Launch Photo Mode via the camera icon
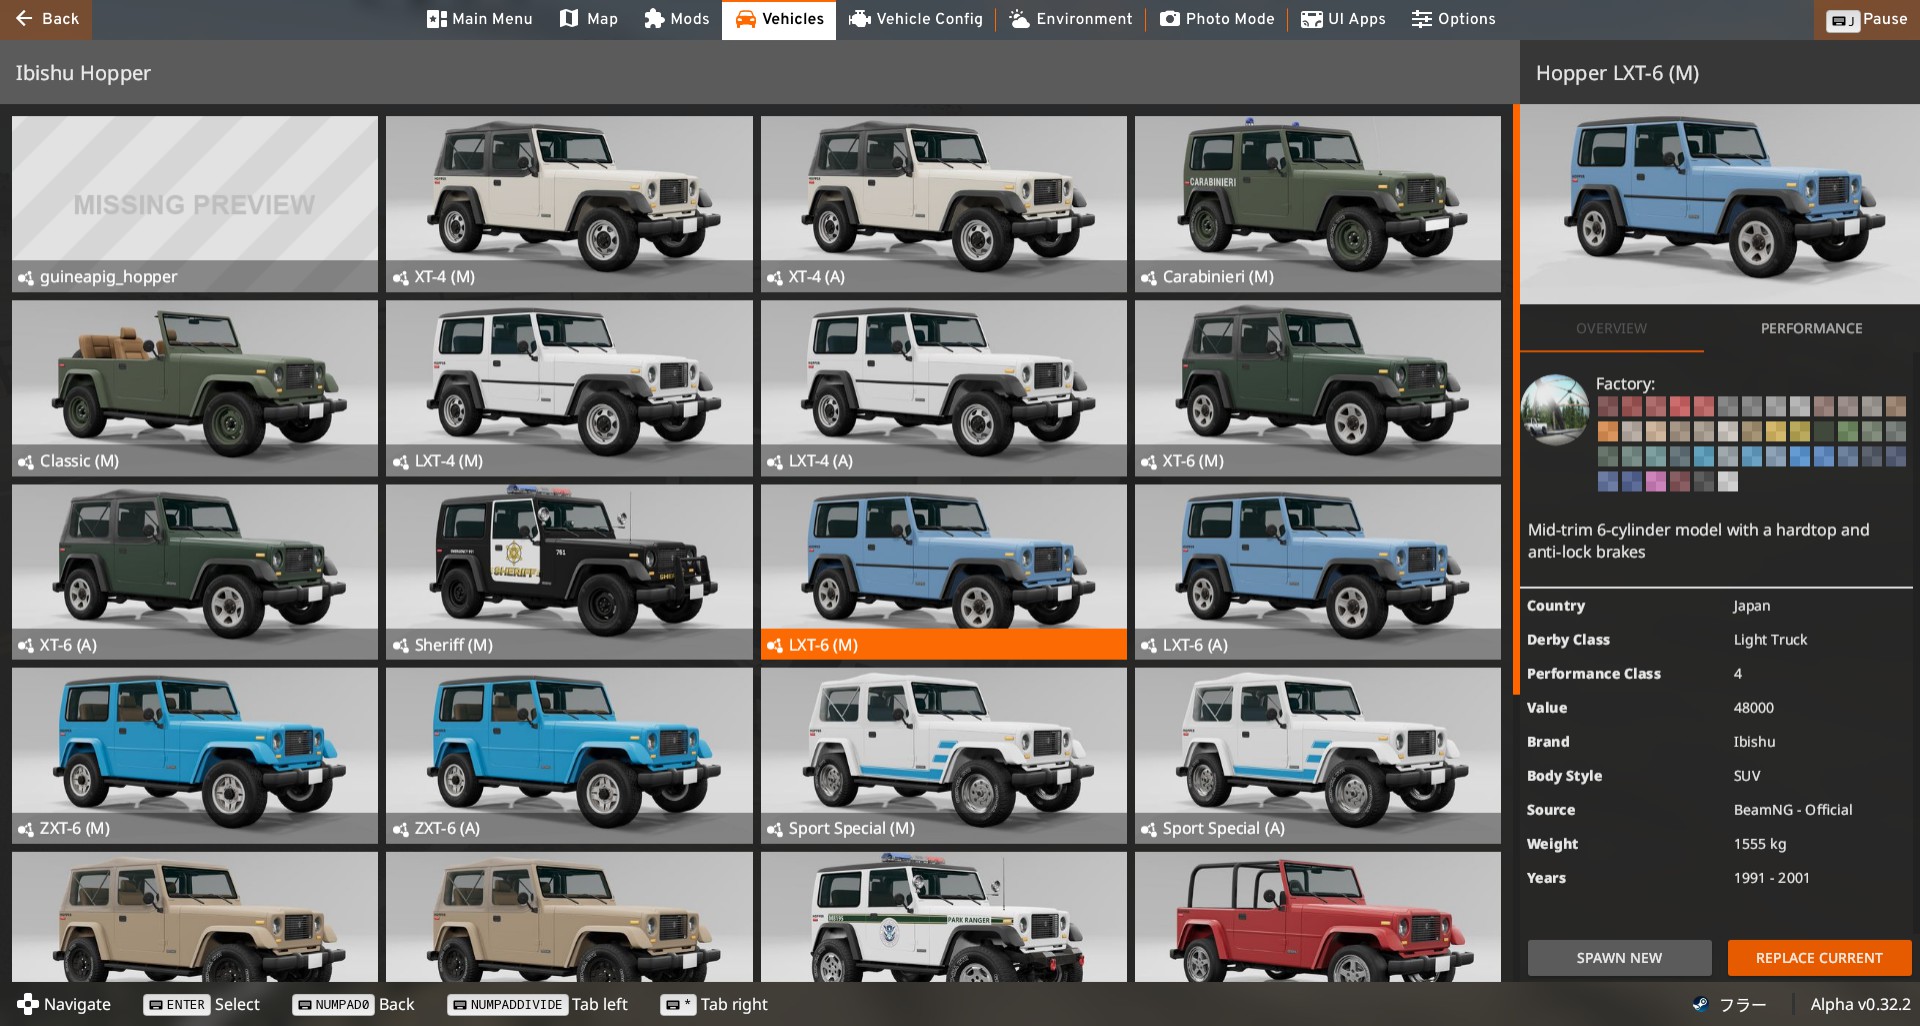 (1217, 19)
